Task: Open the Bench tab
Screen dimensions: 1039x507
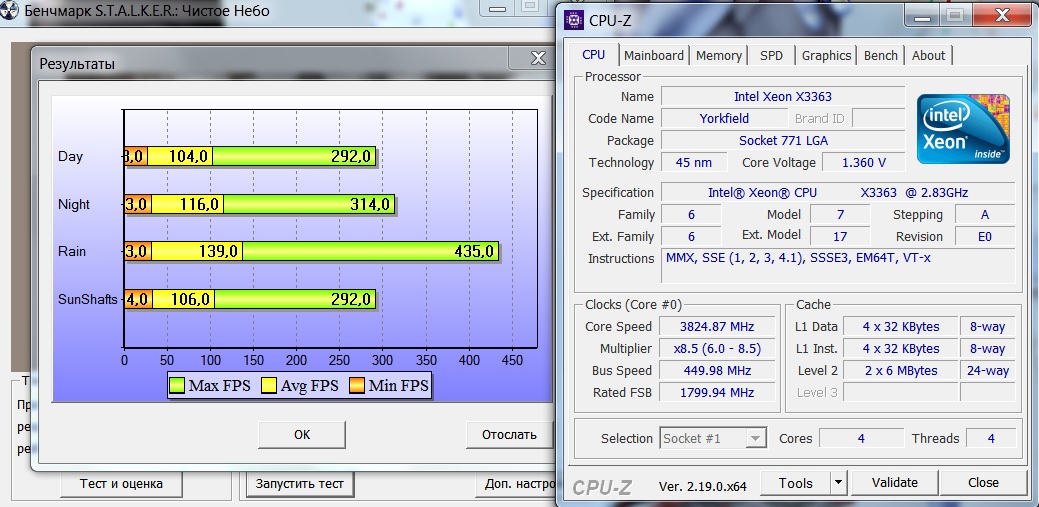Action: 881,56
